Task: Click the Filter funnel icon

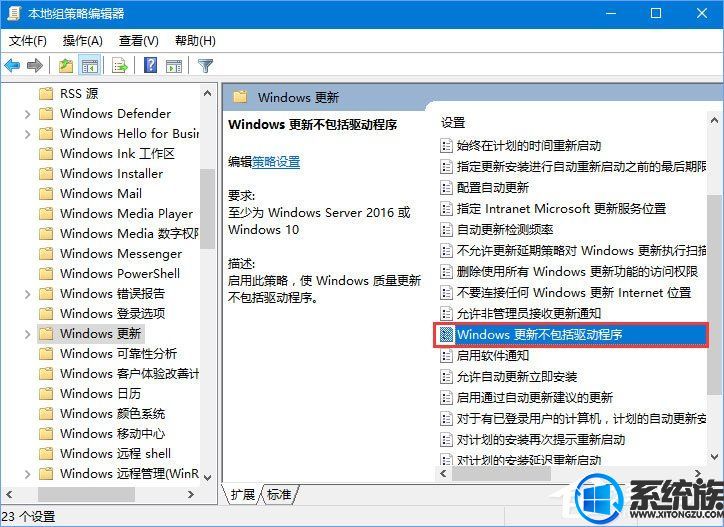Action: pyautogui.click(x=205, y=66)
